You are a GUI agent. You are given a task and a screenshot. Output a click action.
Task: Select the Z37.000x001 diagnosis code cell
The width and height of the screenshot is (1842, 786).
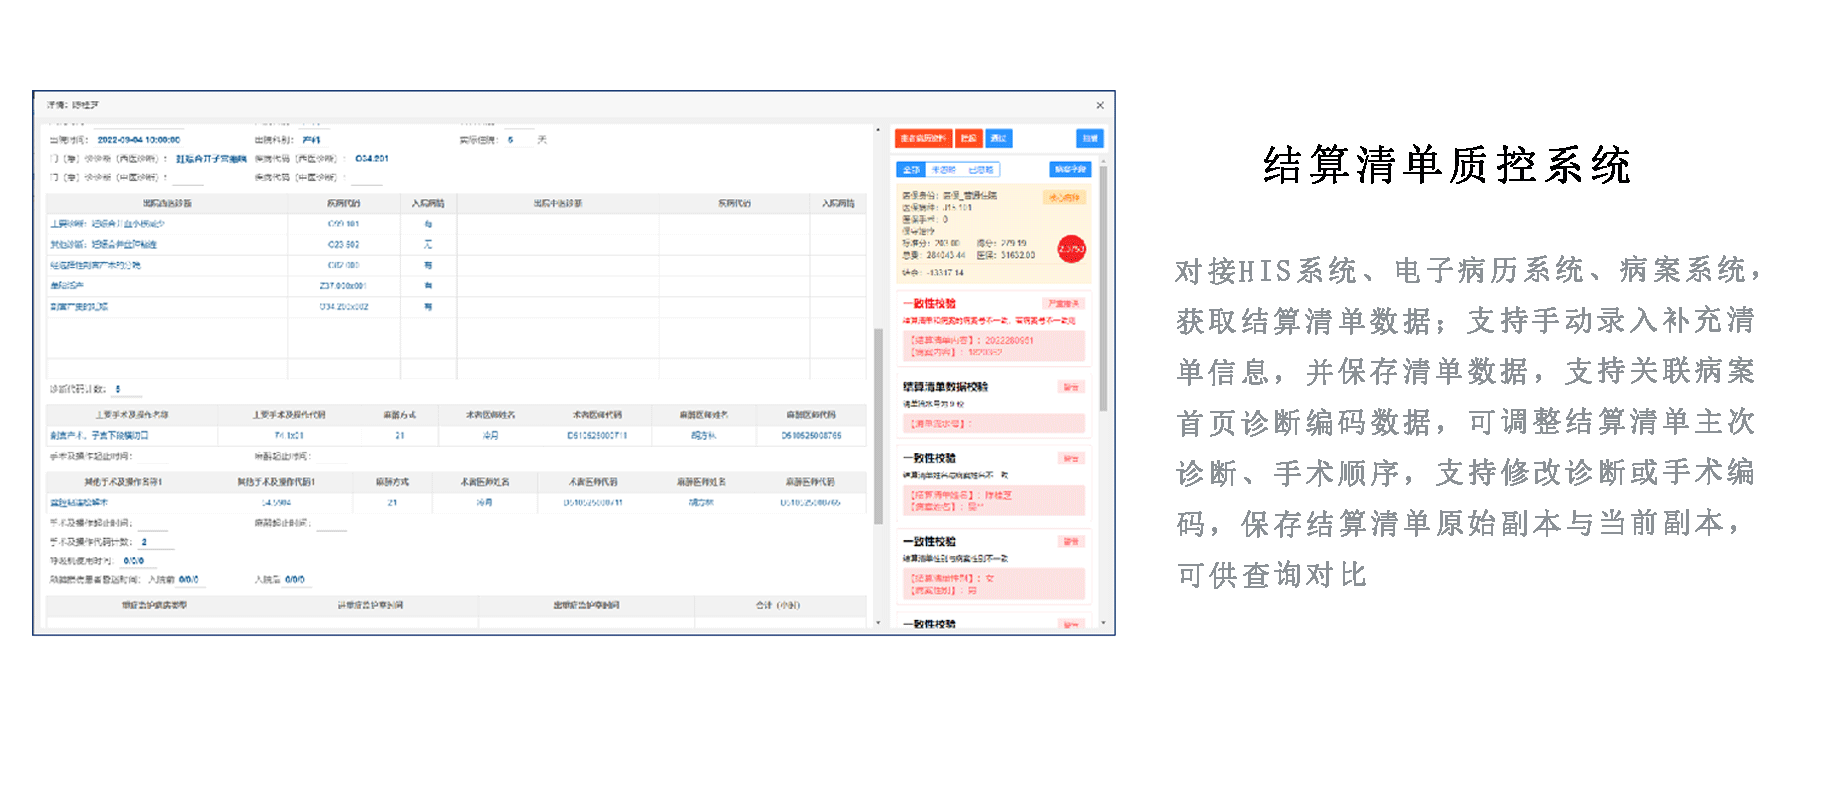[343, 286]
